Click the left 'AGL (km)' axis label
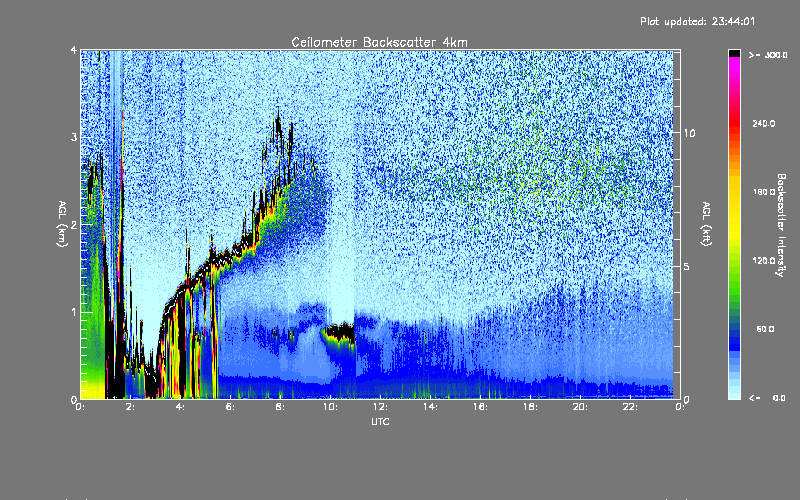 pos(63,224)
